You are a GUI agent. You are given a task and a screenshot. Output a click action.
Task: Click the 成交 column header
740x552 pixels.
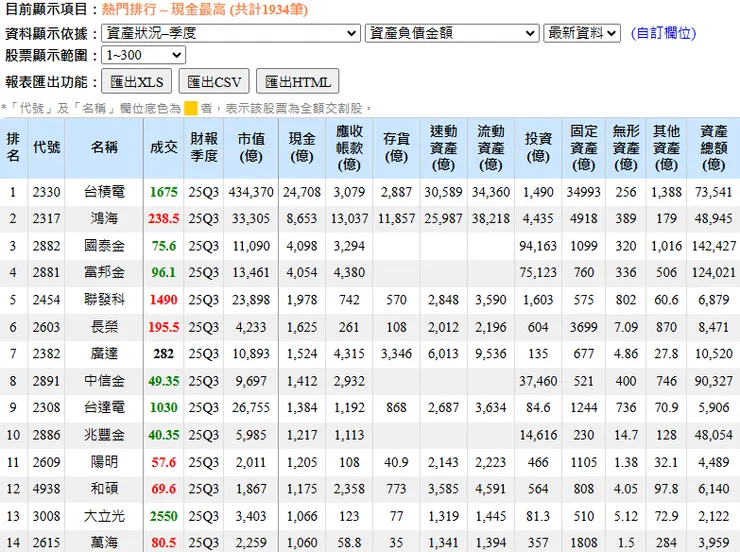[163, 147]
